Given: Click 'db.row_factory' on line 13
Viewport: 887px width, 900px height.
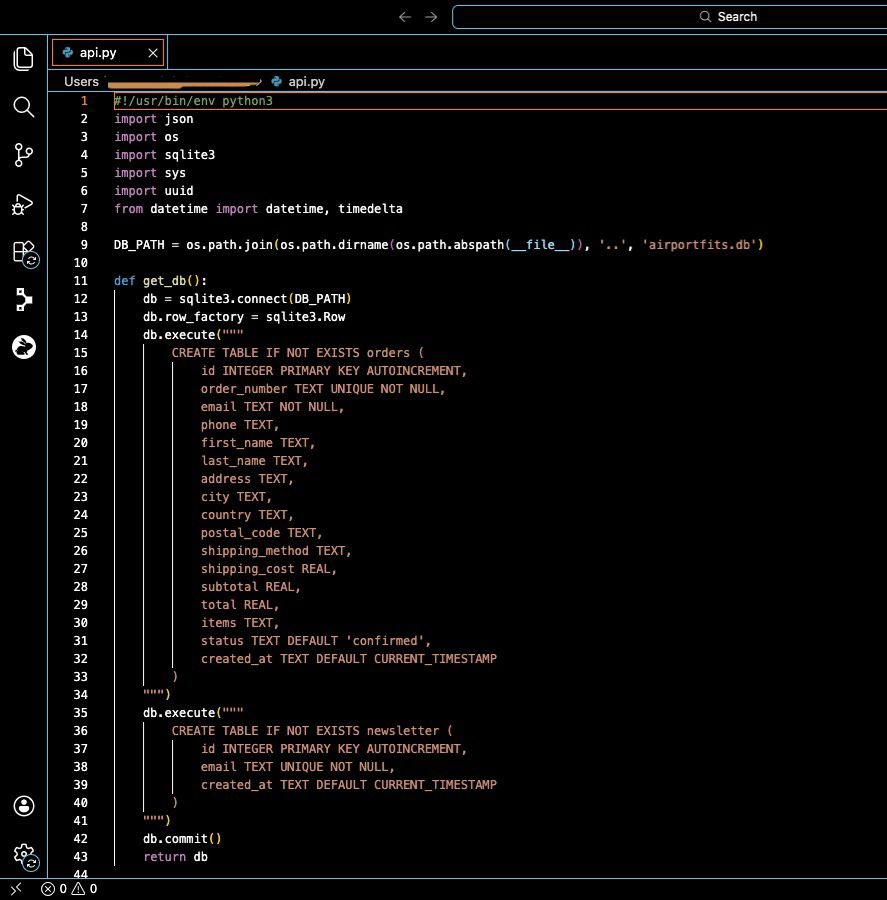Looking at the screenshot, I should 193,317.
